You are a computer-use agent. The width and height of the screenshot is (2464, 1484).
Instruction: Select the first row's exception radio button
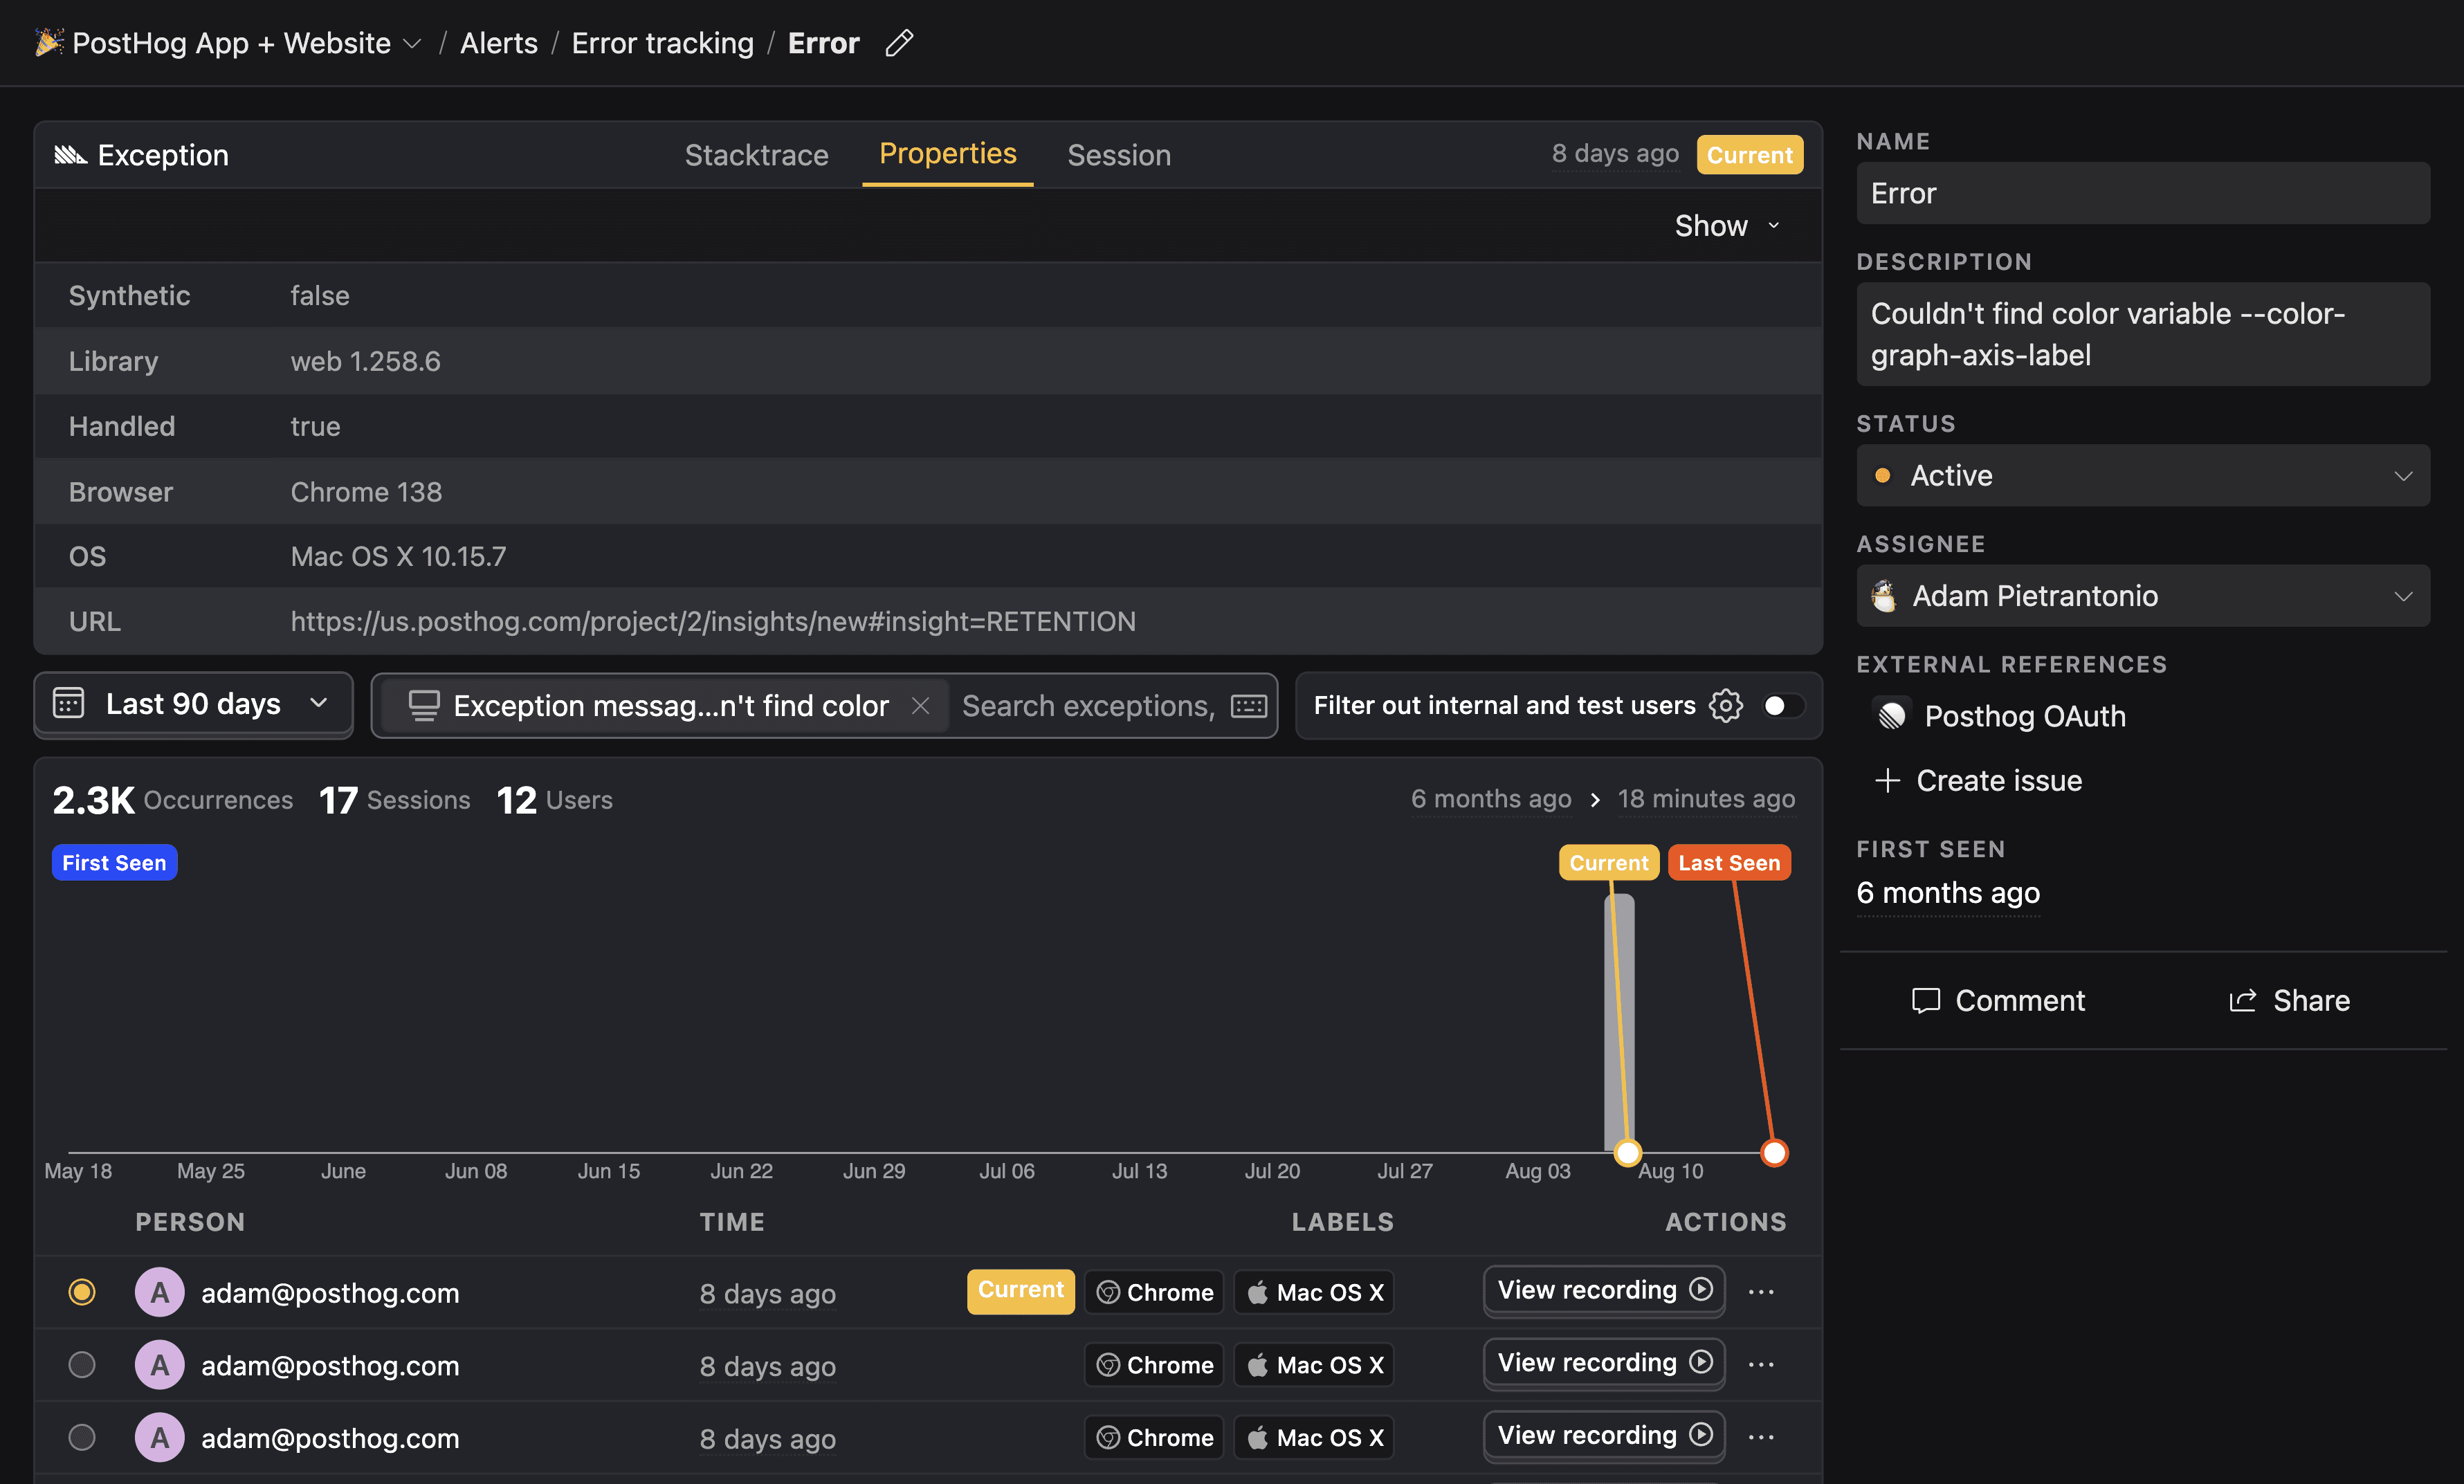(x=82, y=1292)
